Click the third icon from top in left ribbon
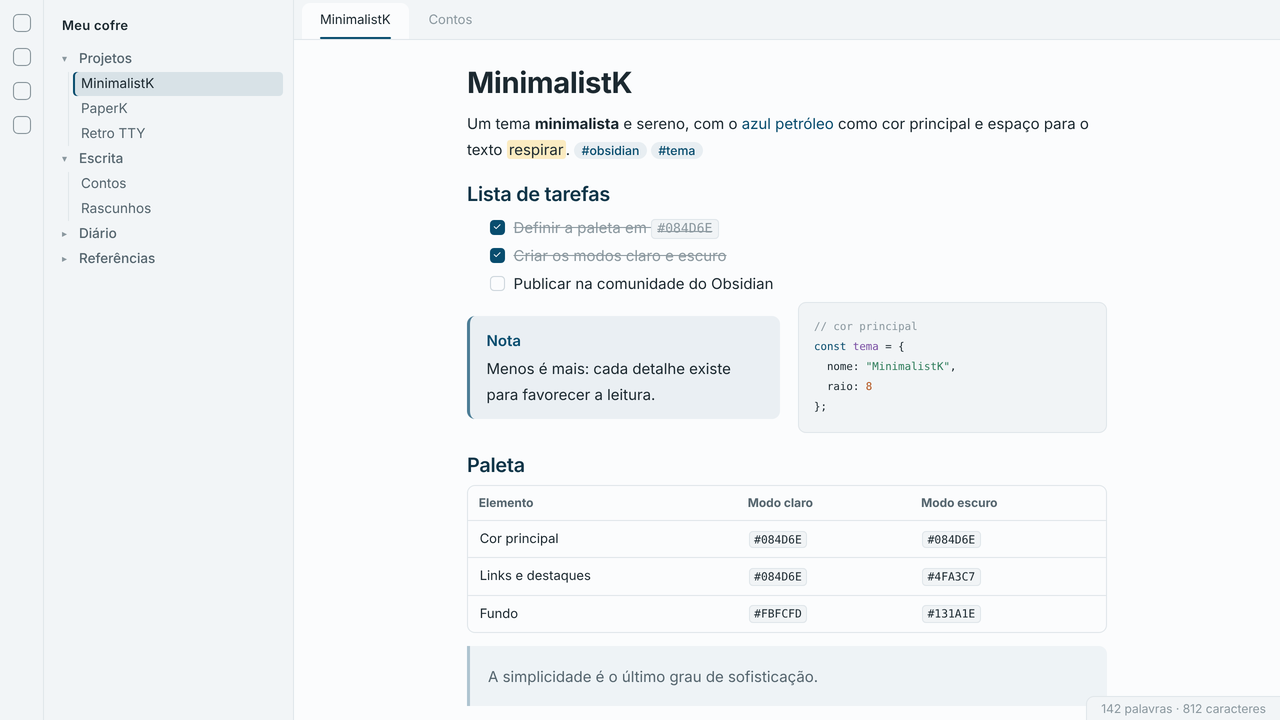The height and width of the screenshot is (720, 1280). [22, 91]
